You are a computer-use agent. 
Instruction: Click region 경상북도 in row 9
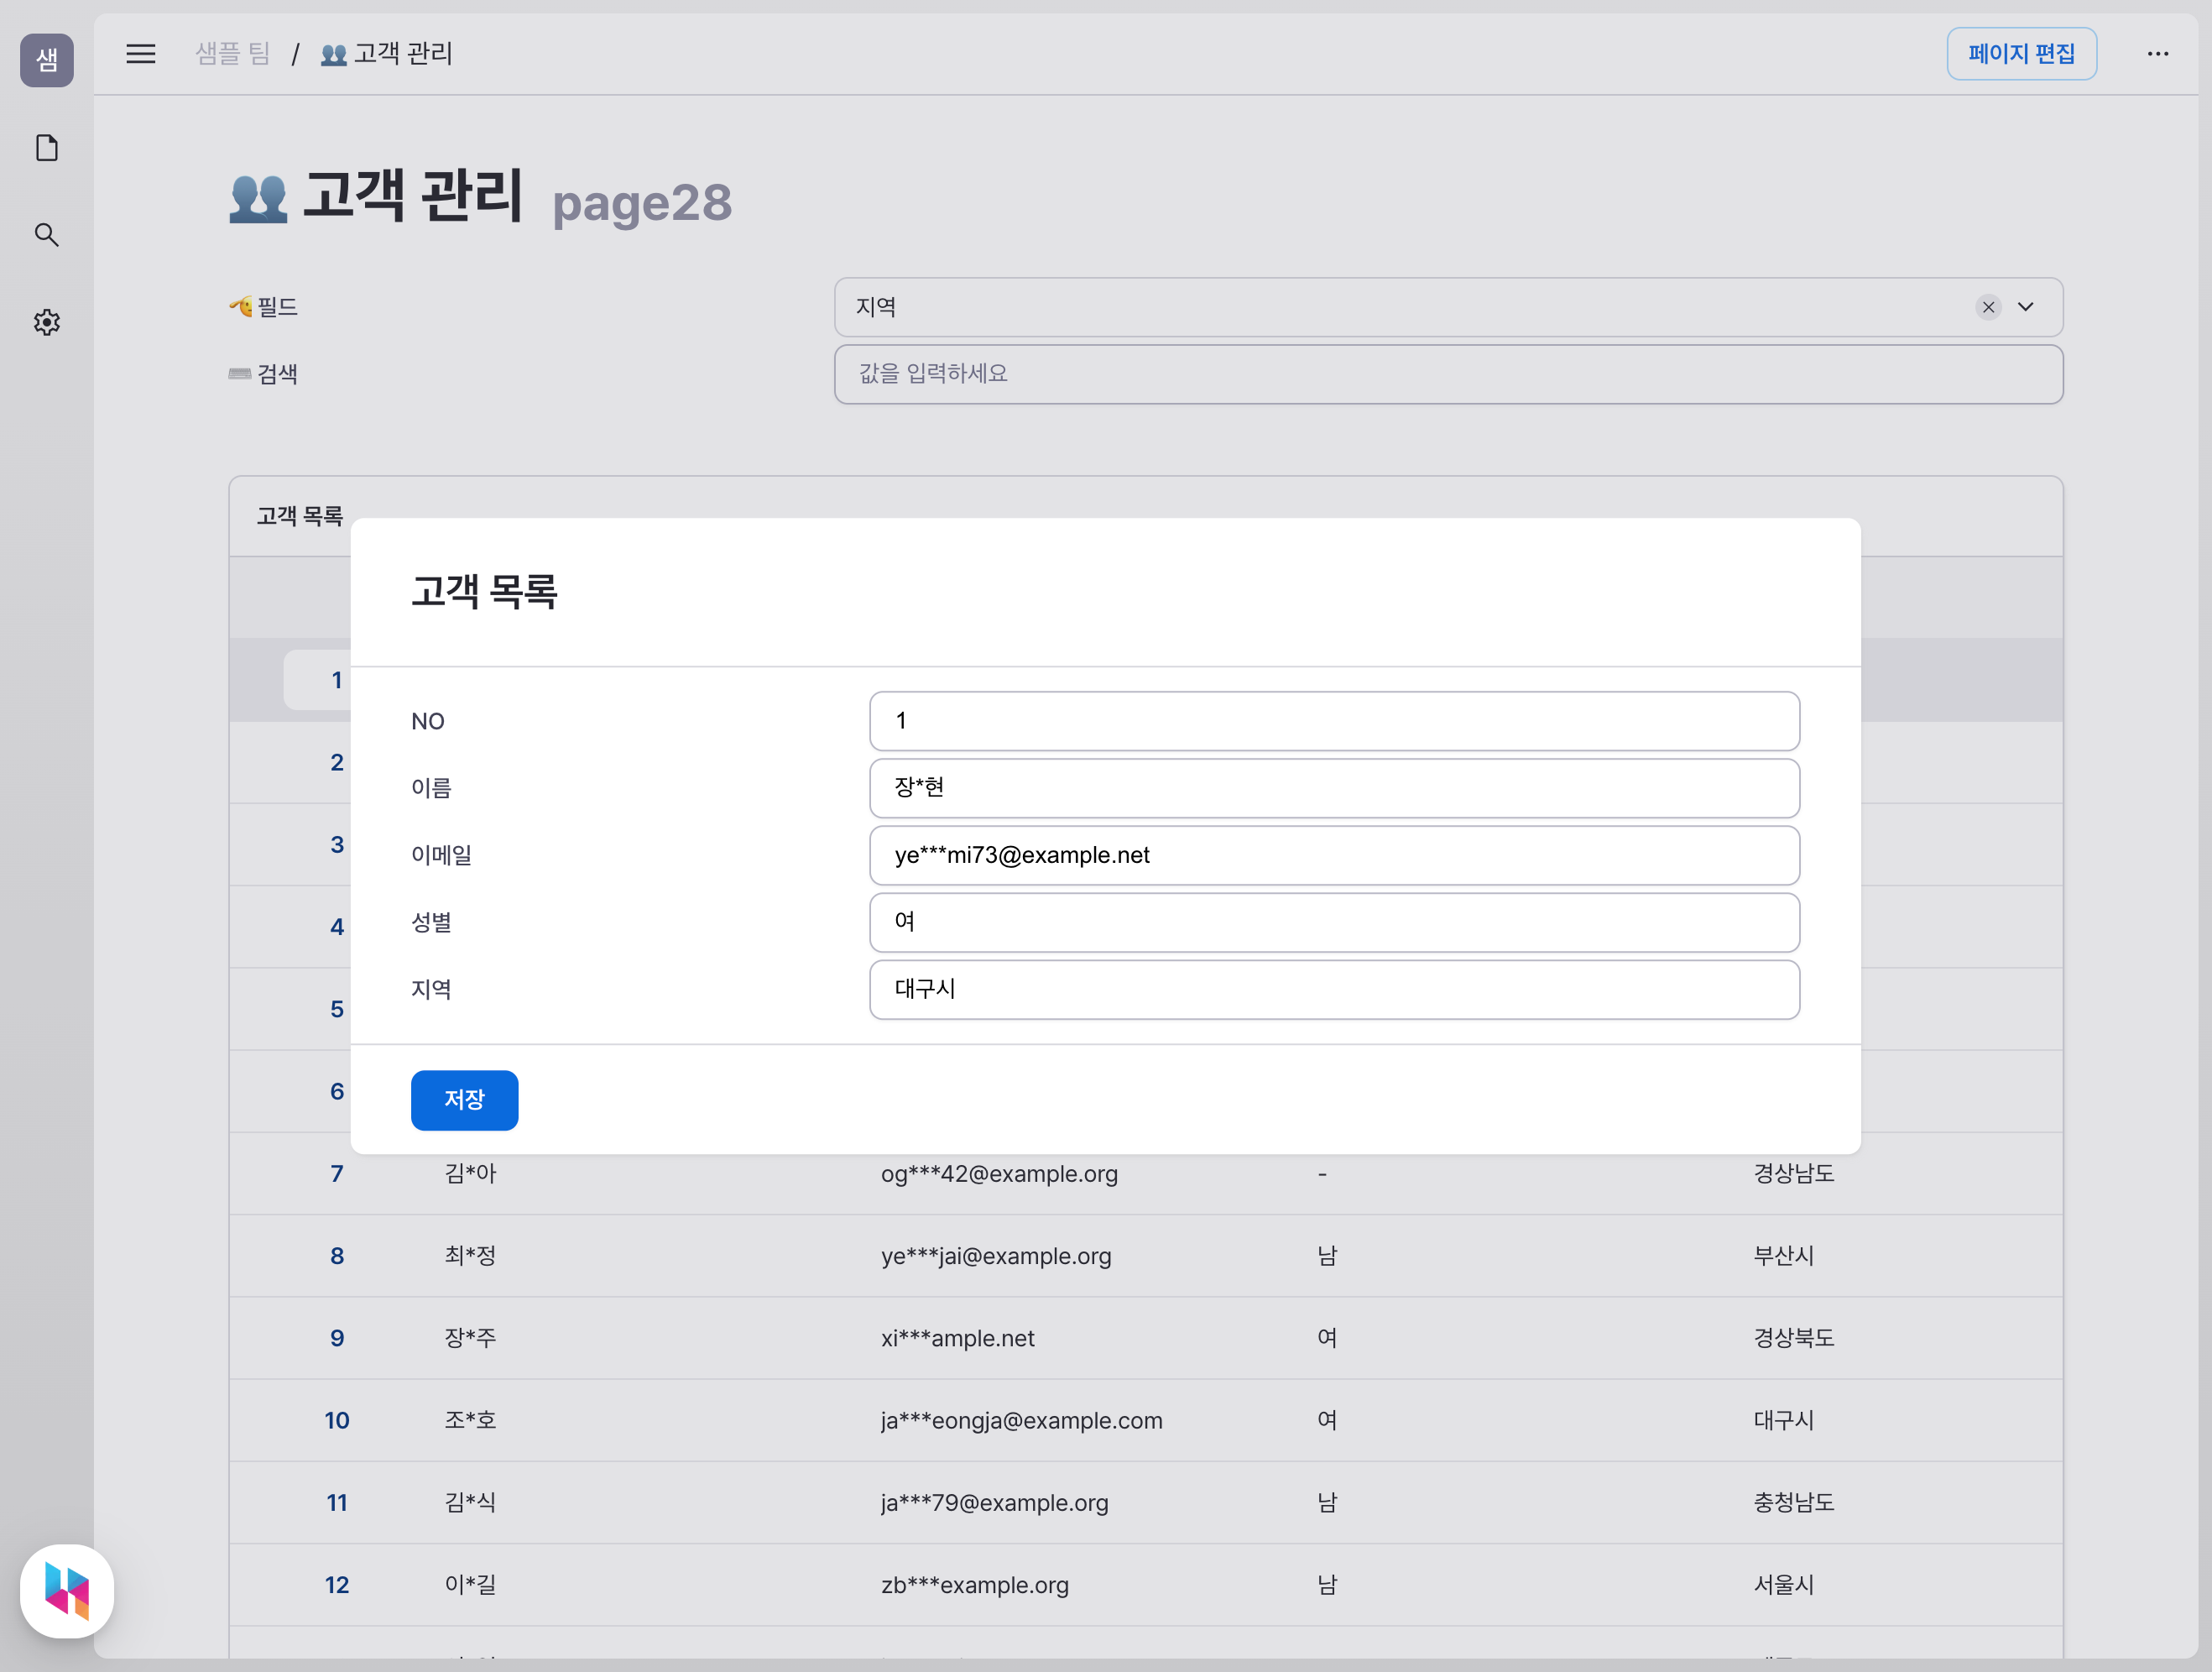(1793, 1338)
